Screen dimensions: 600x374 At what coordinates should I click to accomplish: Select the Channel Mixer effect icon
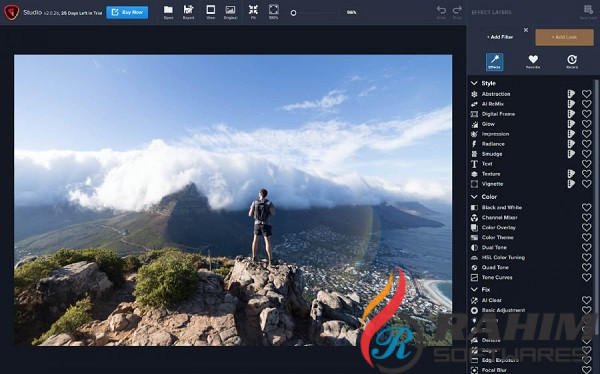click(474, 217)
